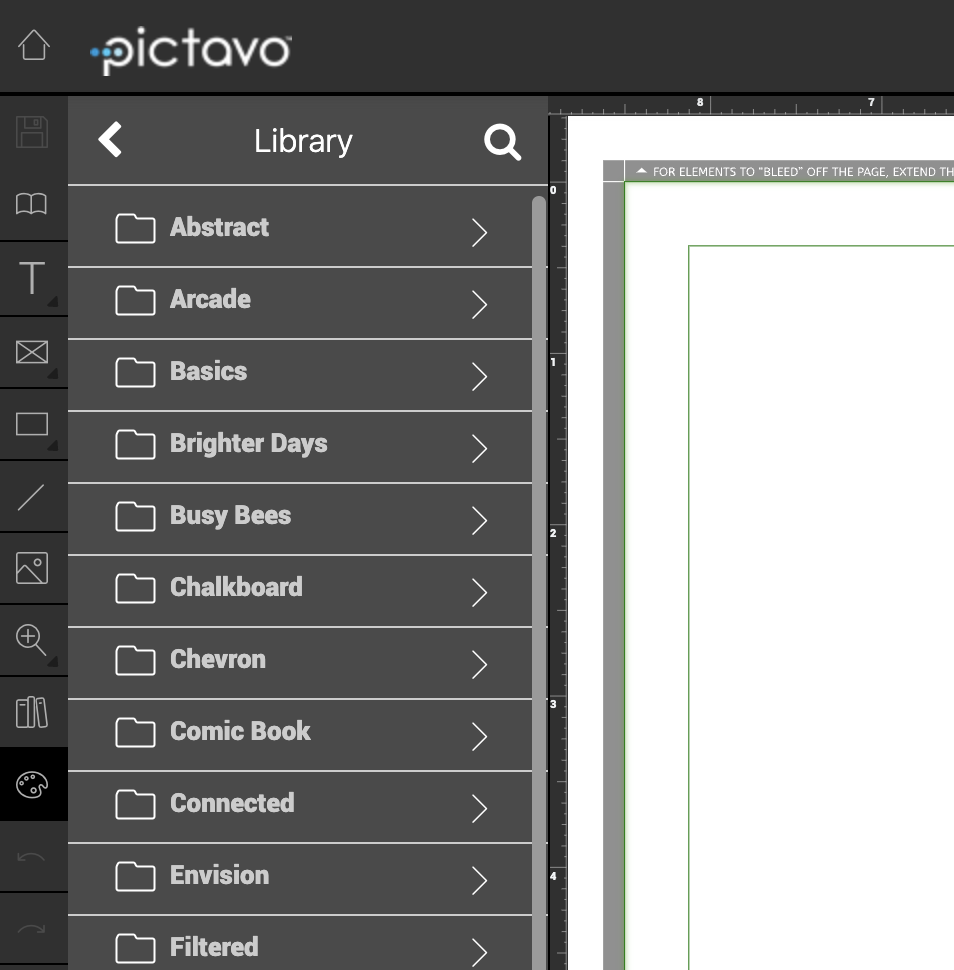This screenshot has height=970, width=954.
Task: Click the Connected folder icon
Action: pos(135,804)
